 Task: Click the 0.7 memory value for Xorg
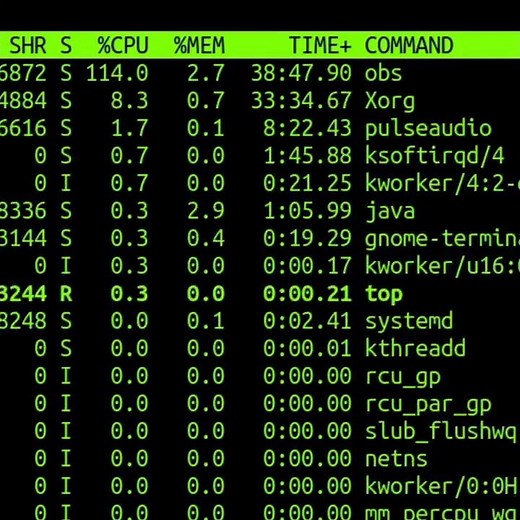pyautogui.click(x=206, y=101)
